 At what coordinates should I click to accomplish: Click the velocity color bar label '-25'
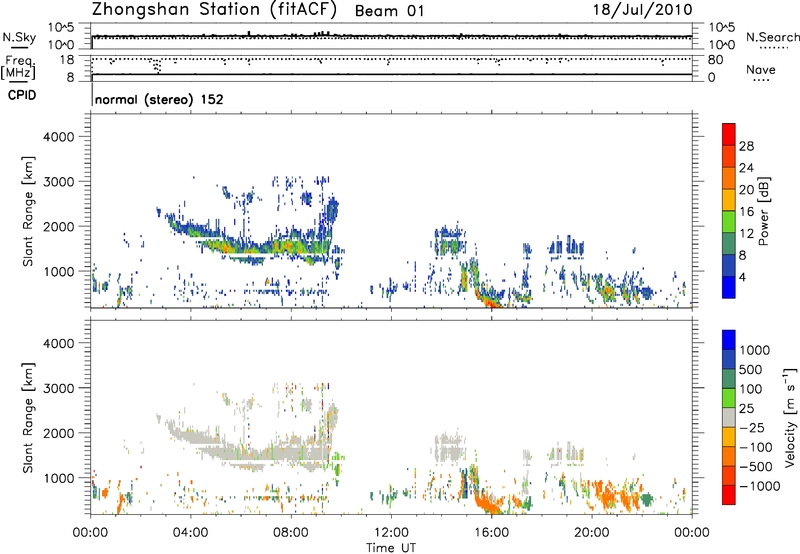(x=751, y=427)
